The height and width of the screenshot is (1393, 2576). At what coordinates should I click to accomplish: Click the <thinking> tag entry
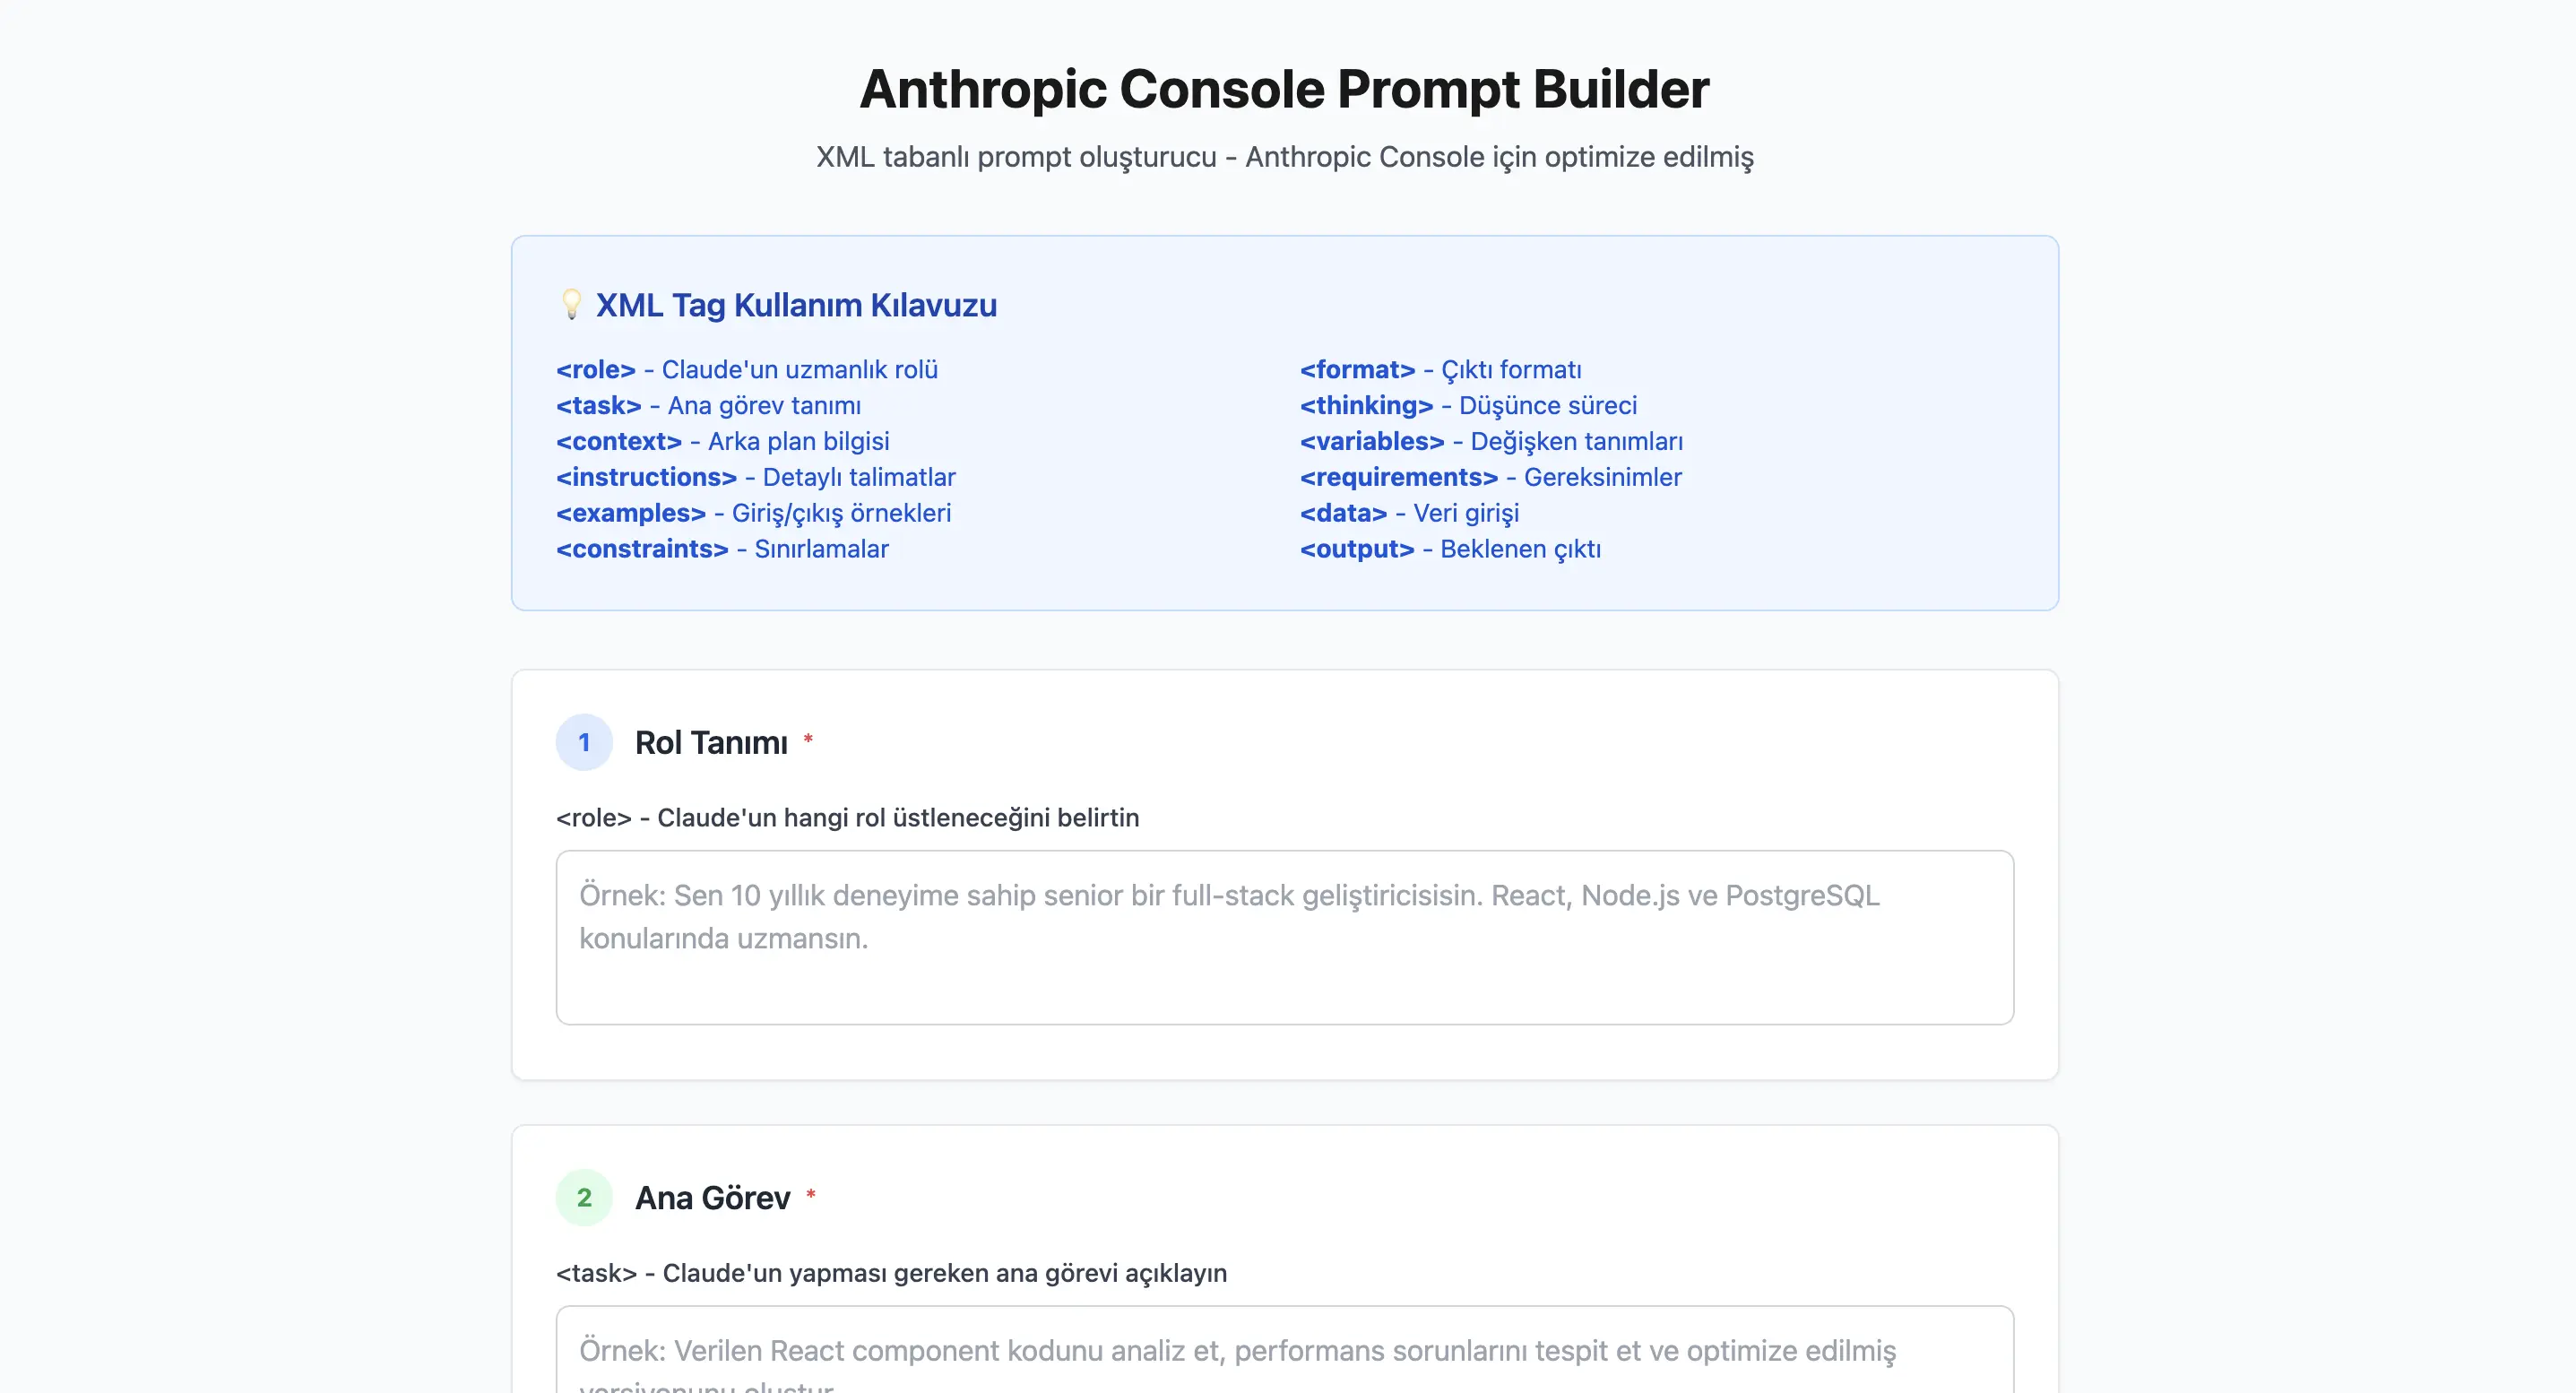pos(1366,405)
